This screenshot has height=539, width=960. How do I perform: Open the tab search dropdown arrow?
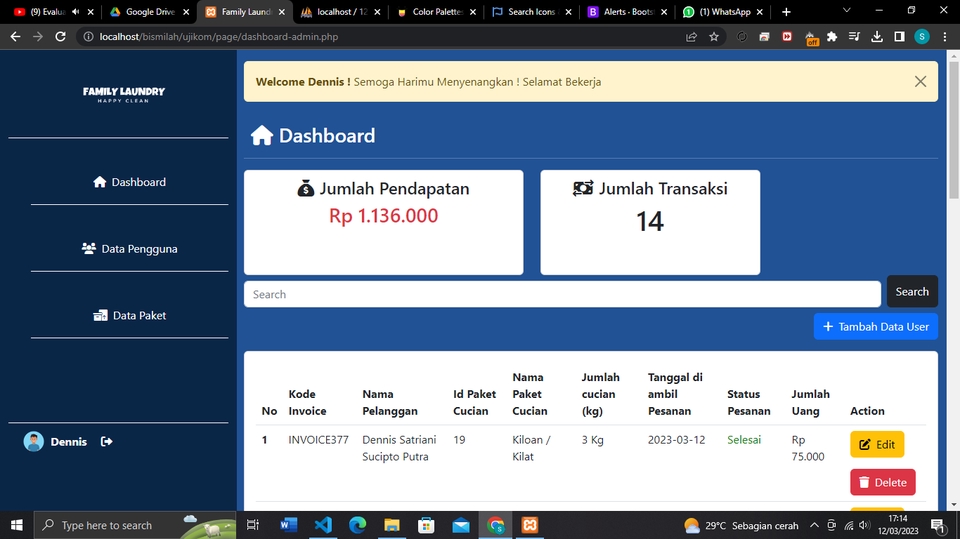click(847, 10)
